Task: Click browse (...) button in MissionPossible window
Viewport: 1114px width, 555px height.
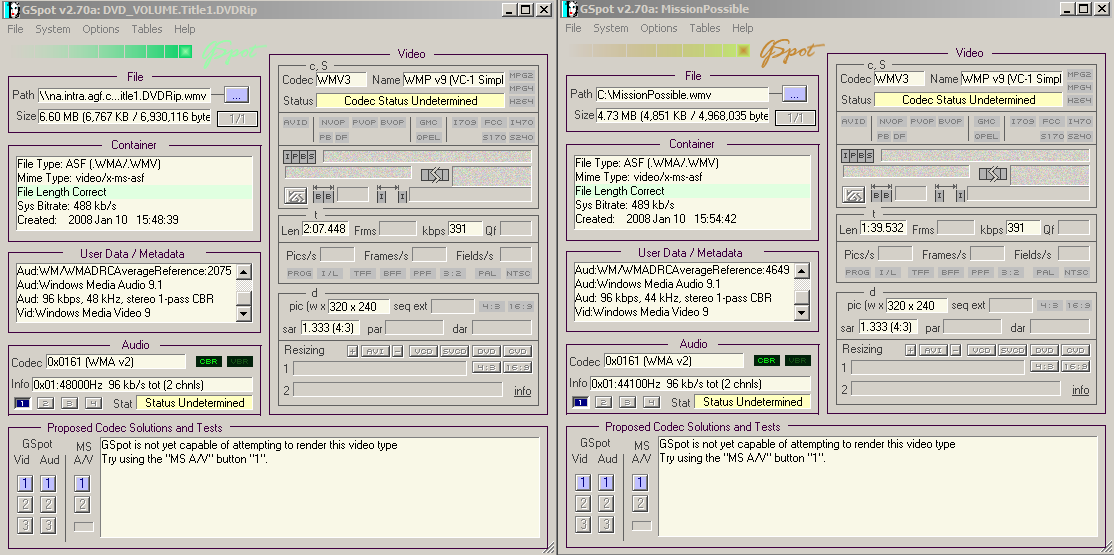Action: pos(795,94)
